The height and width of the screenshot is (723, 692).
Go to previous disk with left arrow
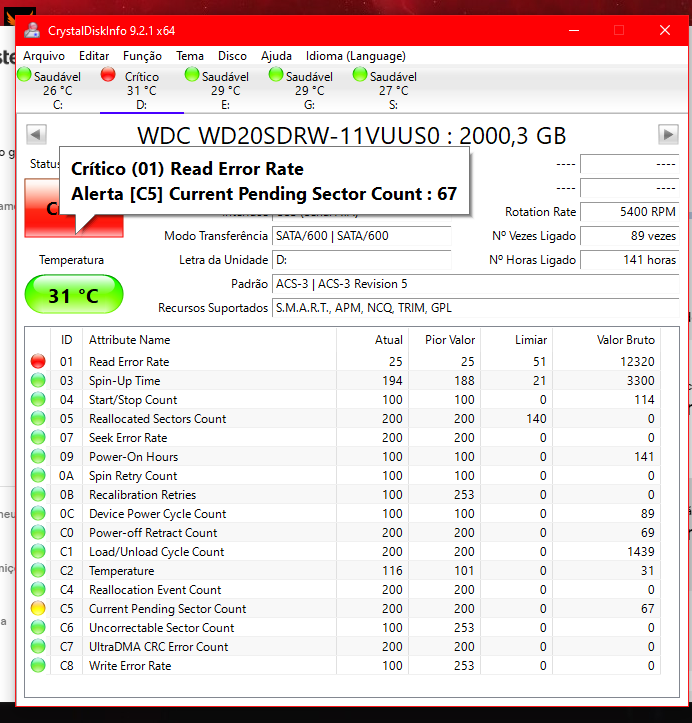click(36, 135)
